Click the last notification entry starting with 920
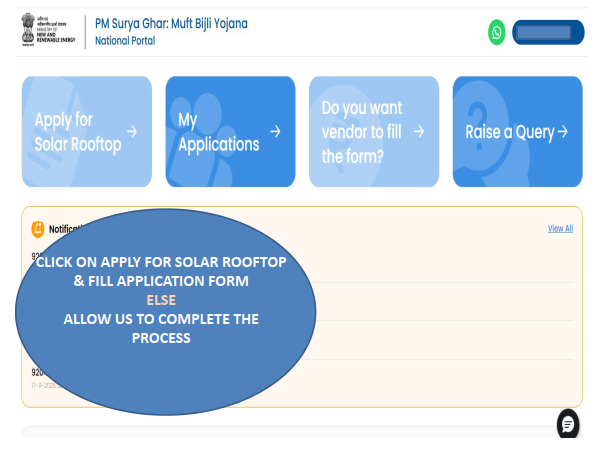604x454 pixels. click(36, 372)
